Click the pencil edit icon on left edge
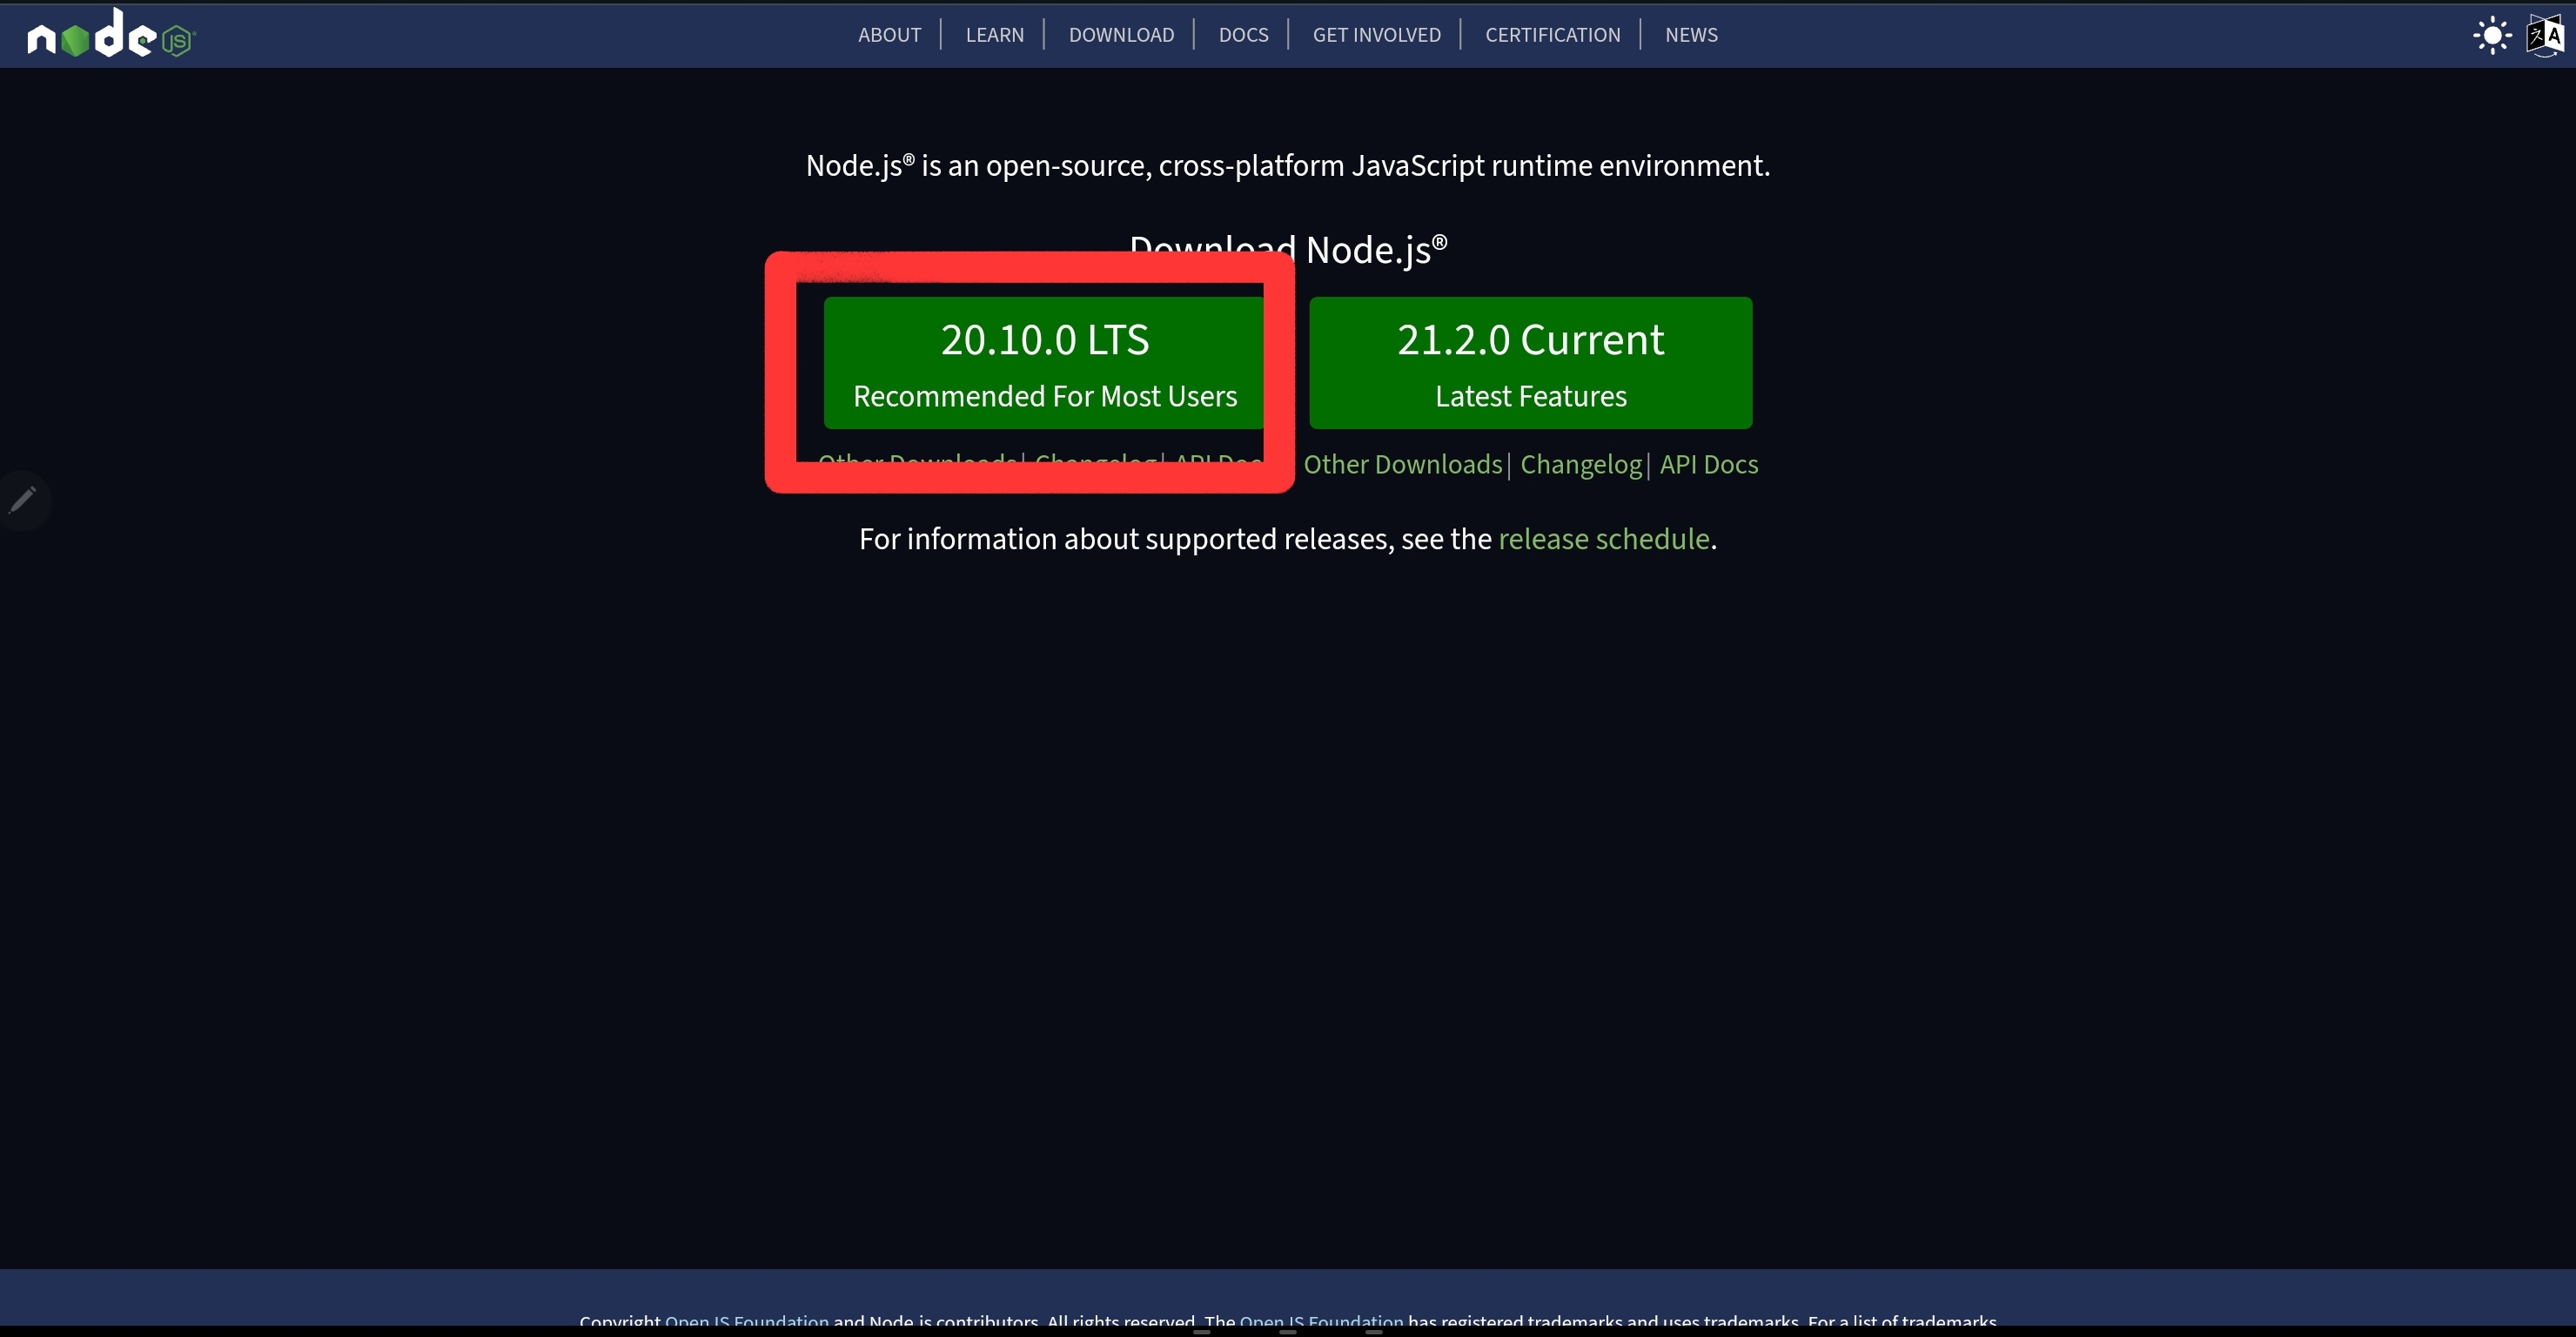 pos(23,499)
